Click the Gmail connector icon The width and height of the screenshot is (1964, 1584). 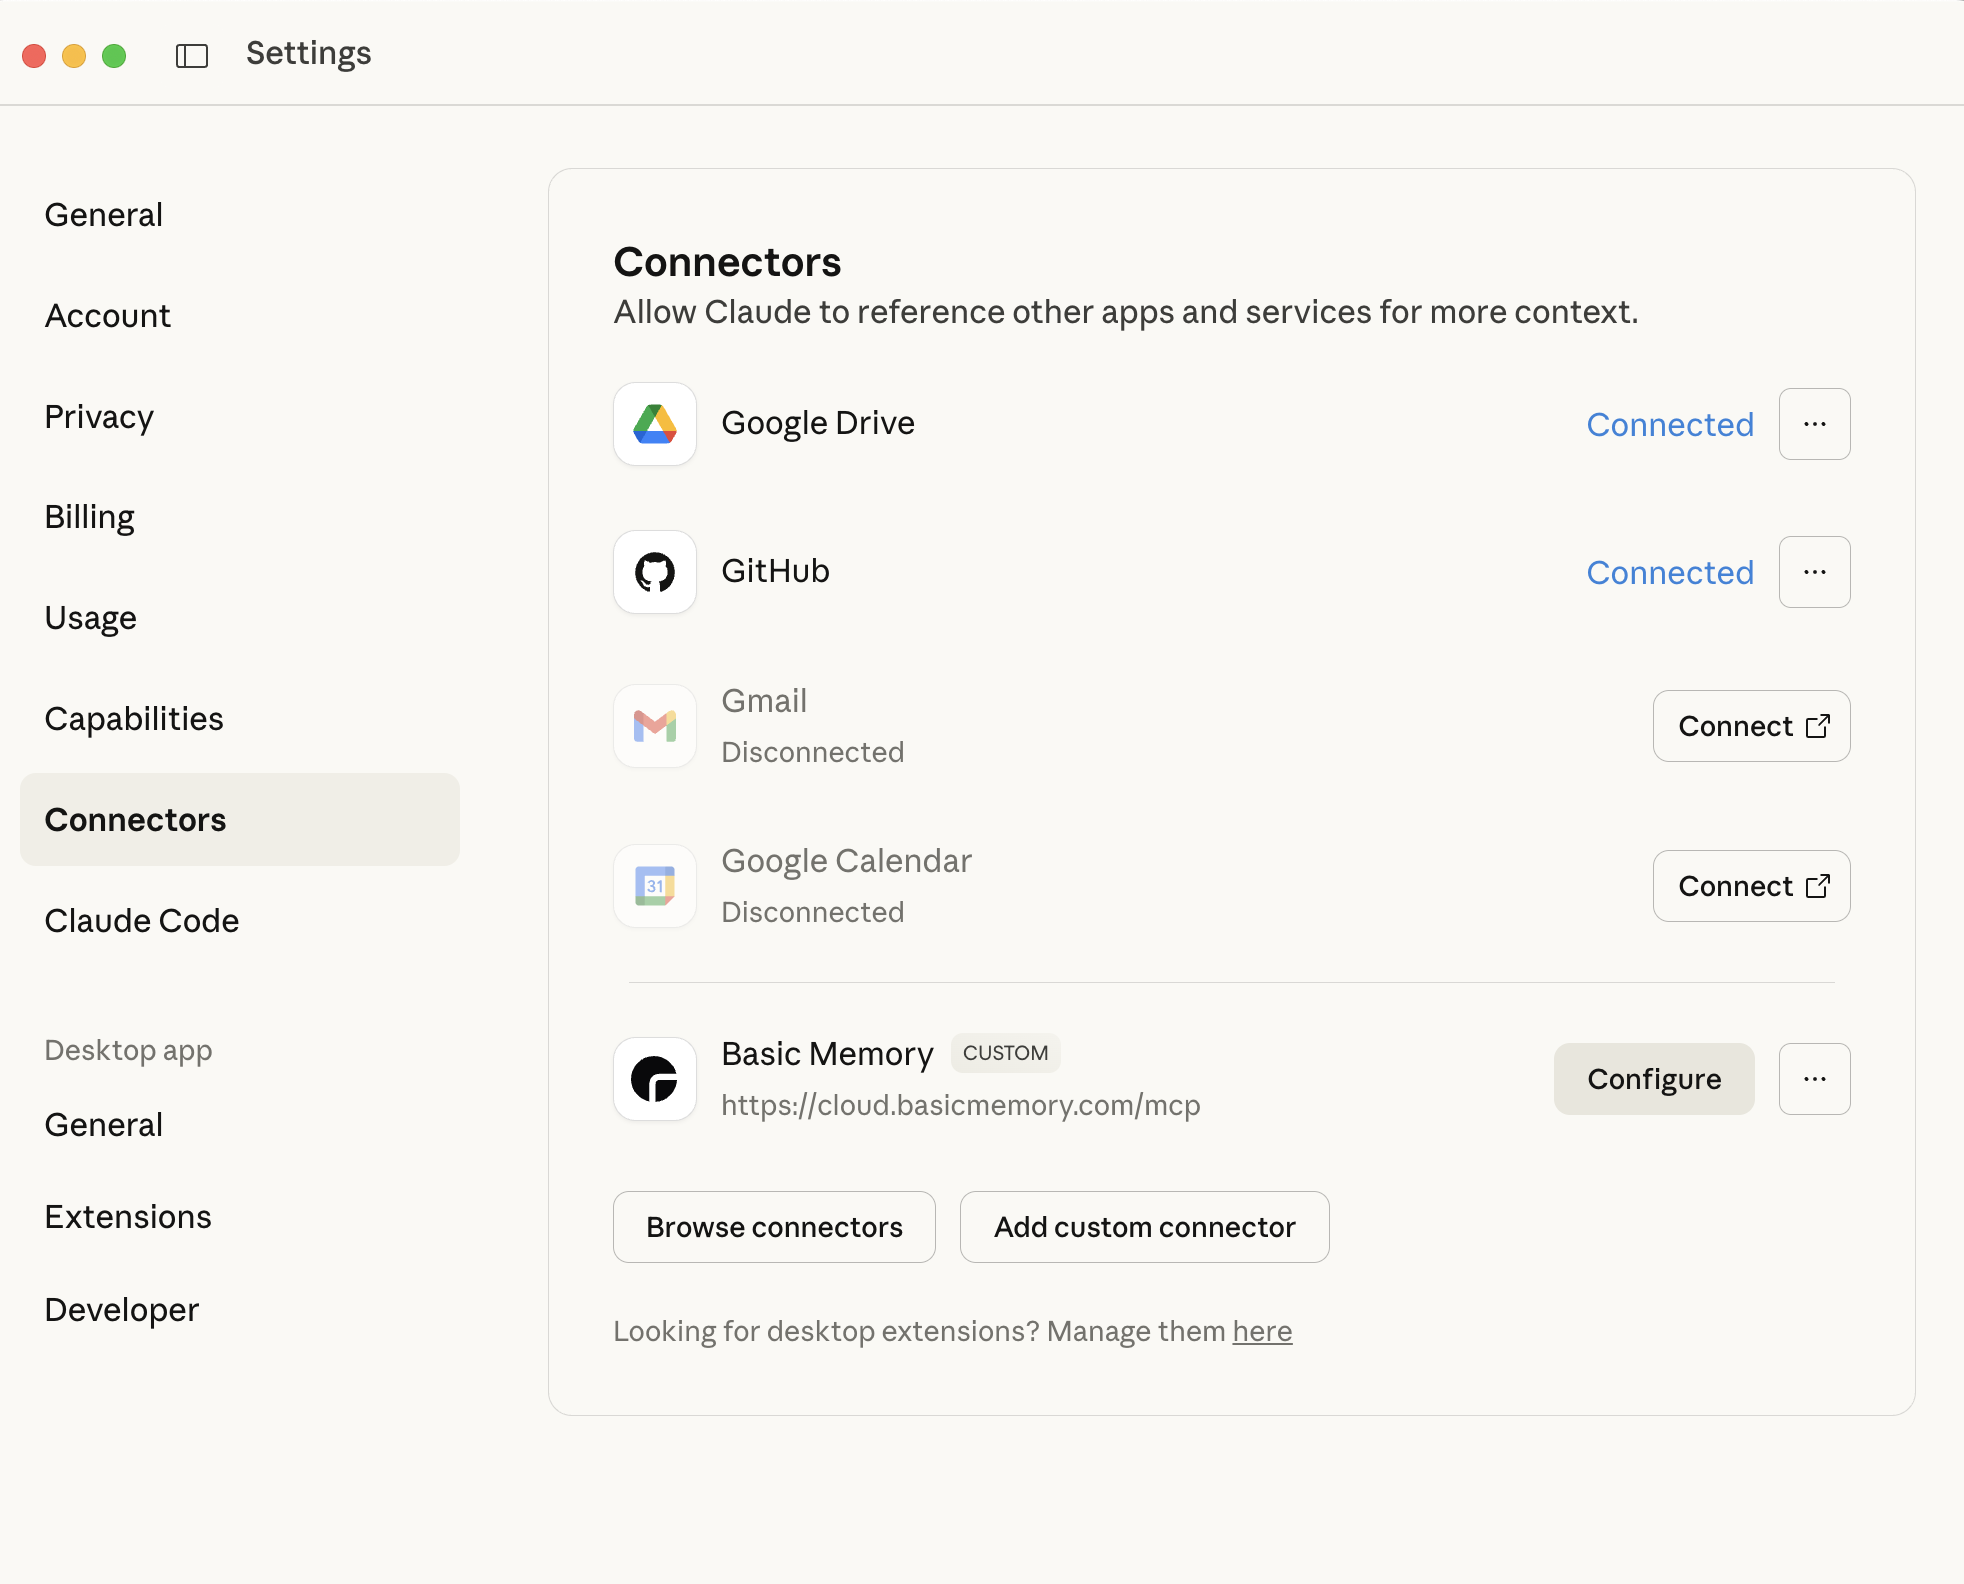pos(653,726)
